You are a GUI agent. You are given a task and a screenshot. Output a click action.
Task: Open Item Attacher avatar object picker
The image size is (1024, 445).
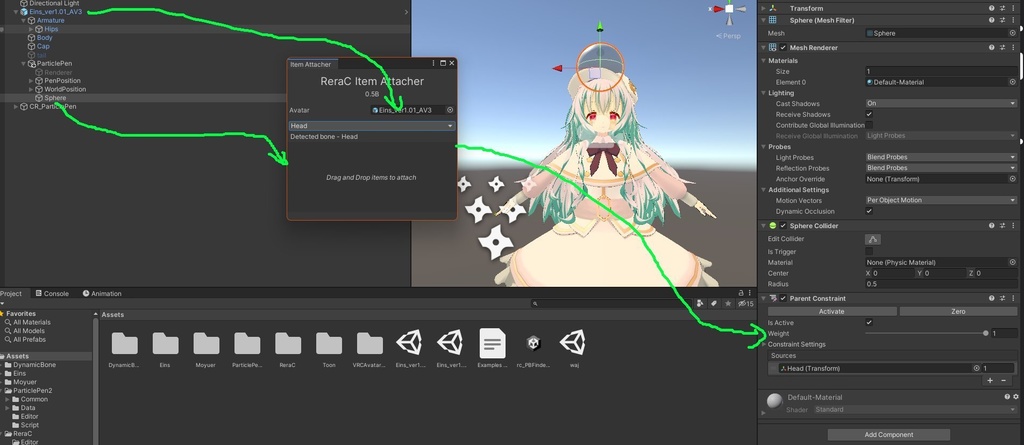[x=450, y=110]
